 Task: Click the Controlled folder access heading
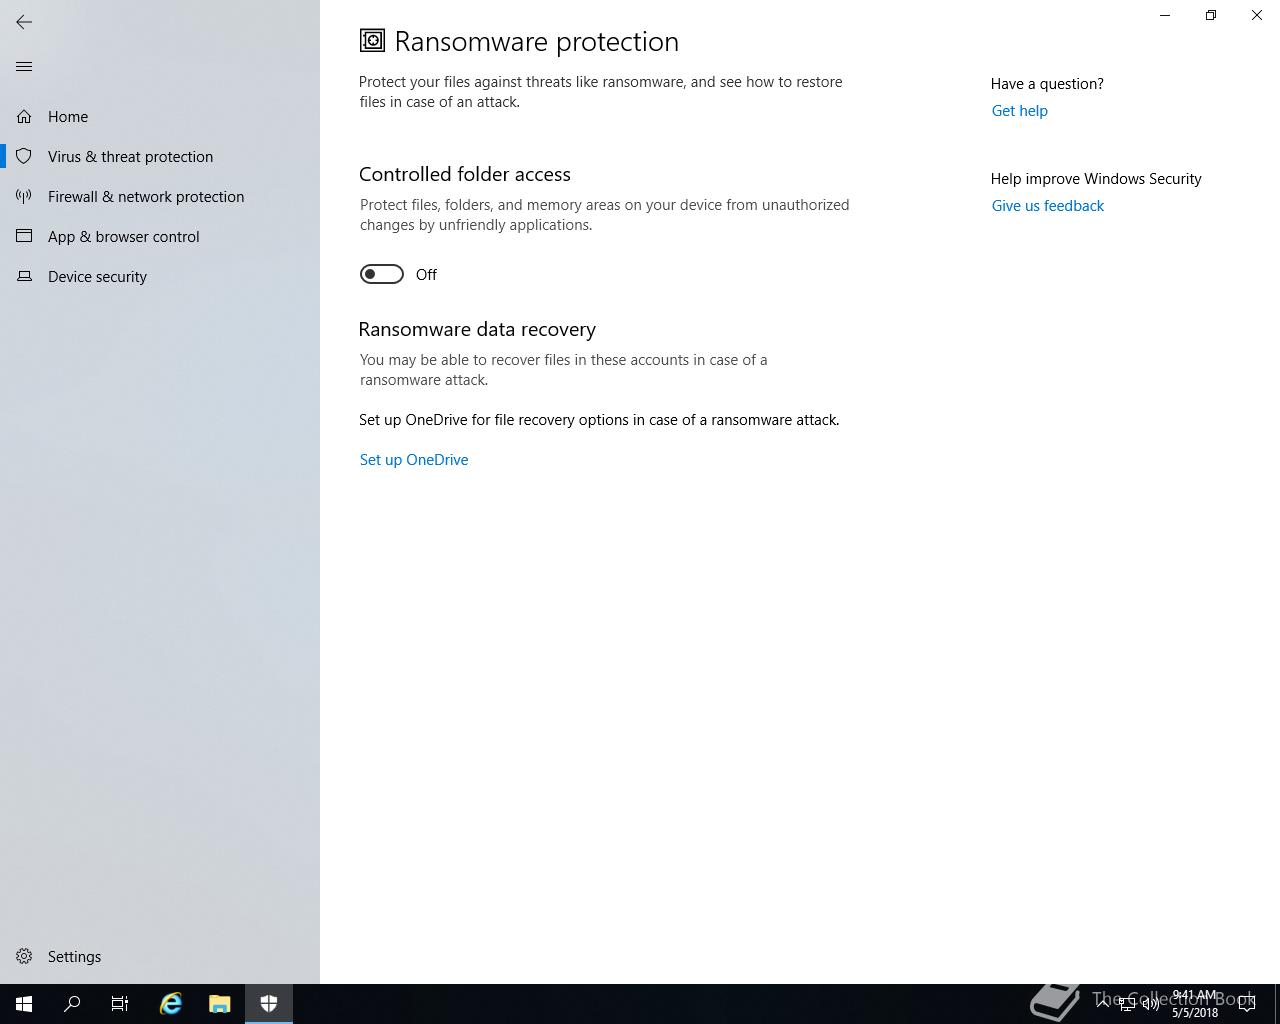(465, 174)
